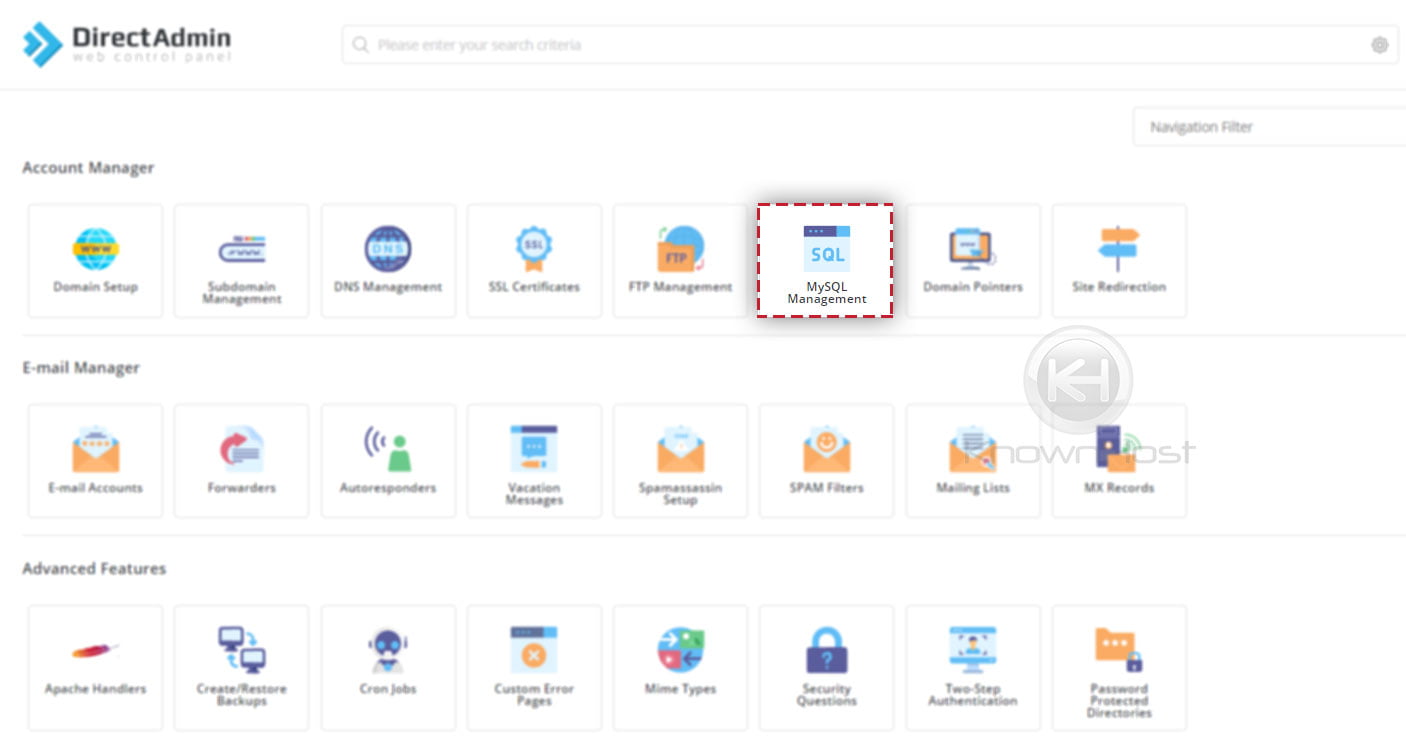
Task: Open MySQL Management
Action: tap(826, 260)
